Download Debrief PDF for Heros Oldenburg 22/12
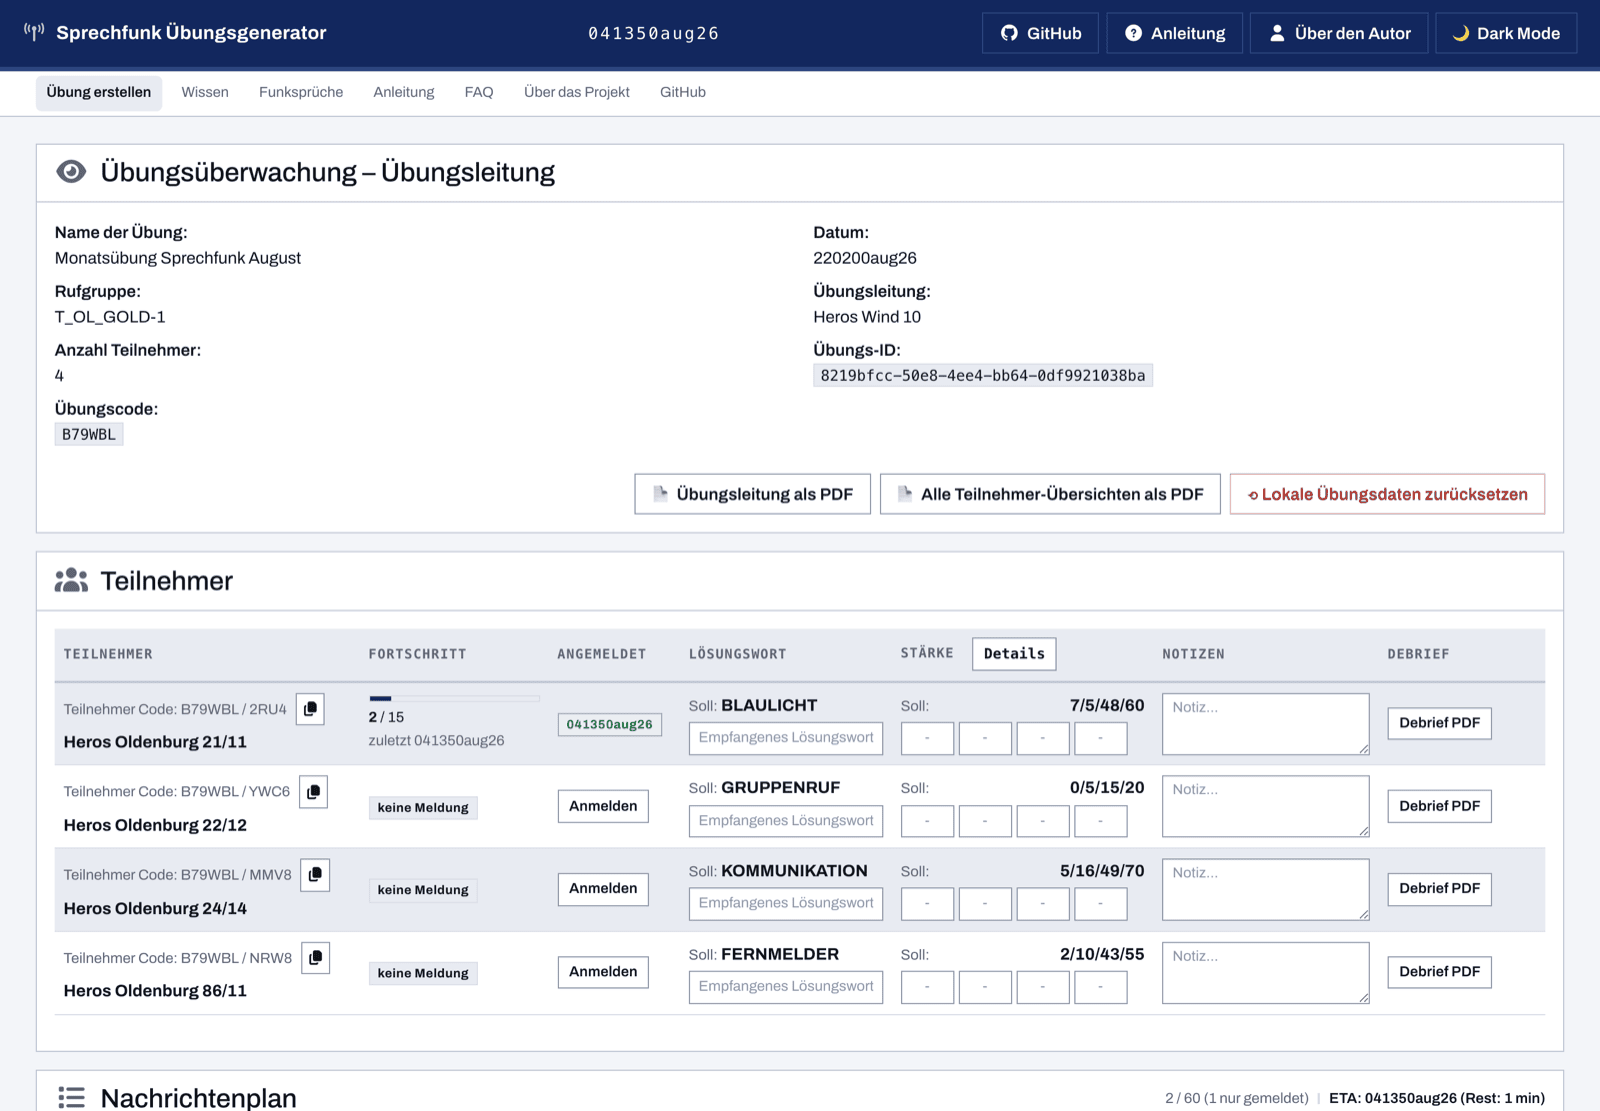This screenshot has width=1600, height=1111. 1439,806
